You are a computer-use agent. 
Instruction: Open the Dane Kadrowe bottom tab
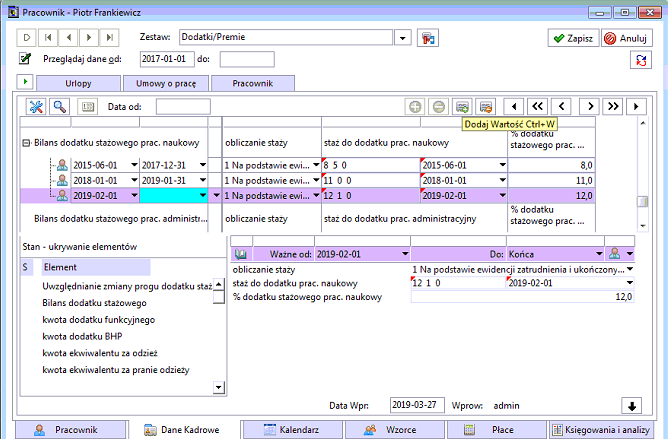pyautogui.click(x=184, y=430)
